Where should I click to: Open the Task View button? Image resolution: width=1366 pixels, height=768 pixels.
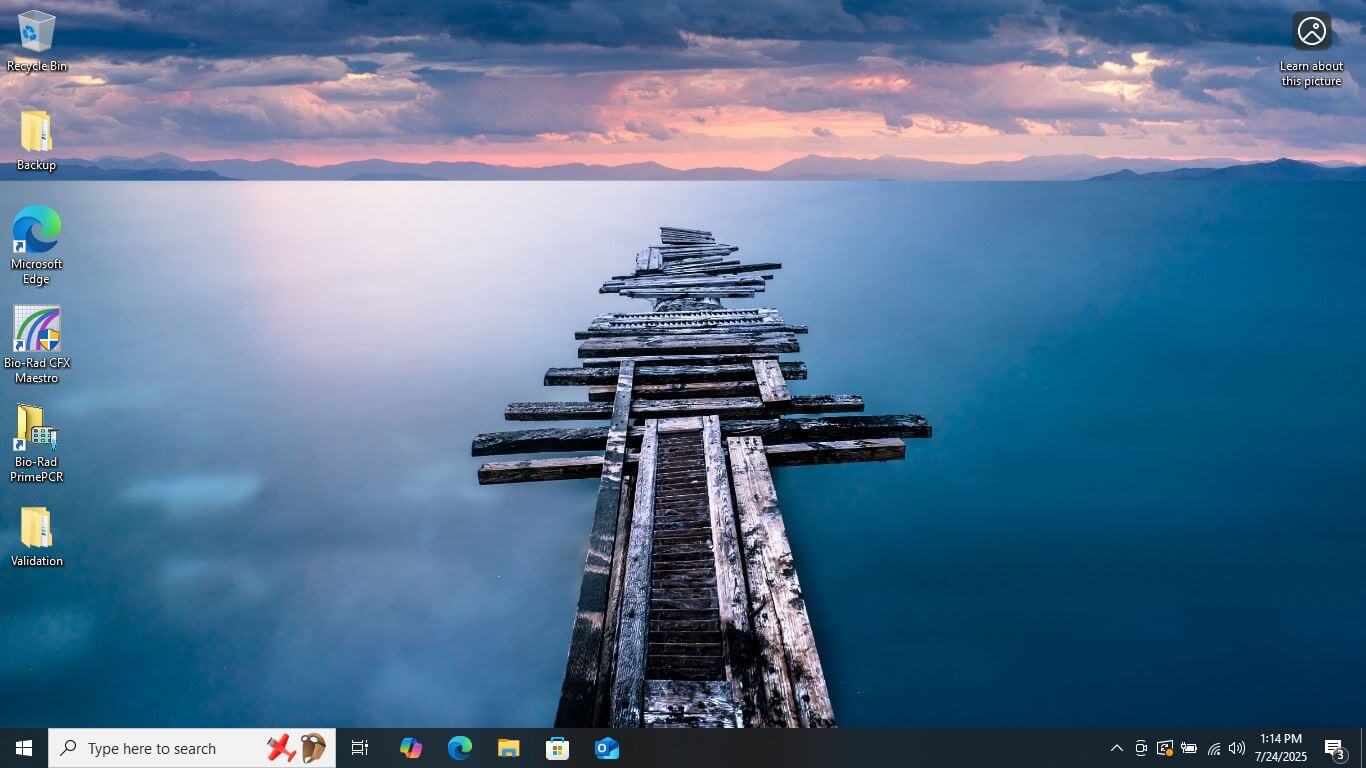coord(360,748)
